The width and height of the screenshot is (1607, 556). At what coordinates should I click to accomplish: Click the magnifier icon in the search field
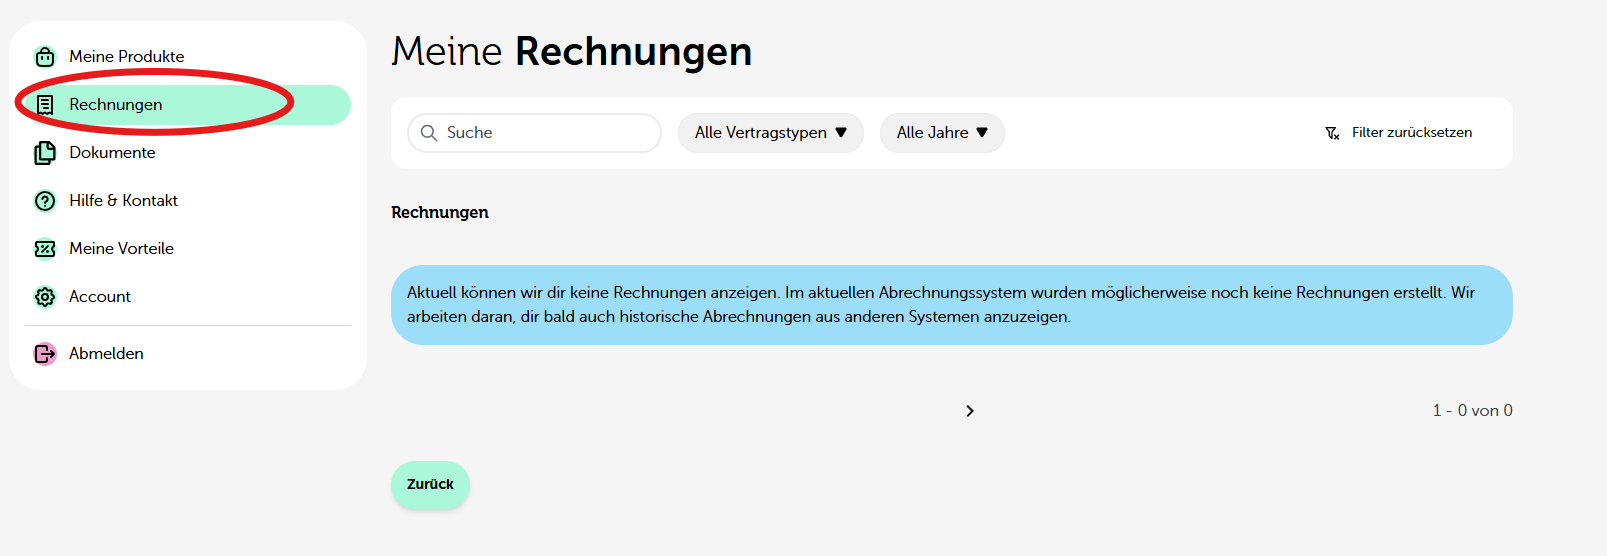pos(429,133)
